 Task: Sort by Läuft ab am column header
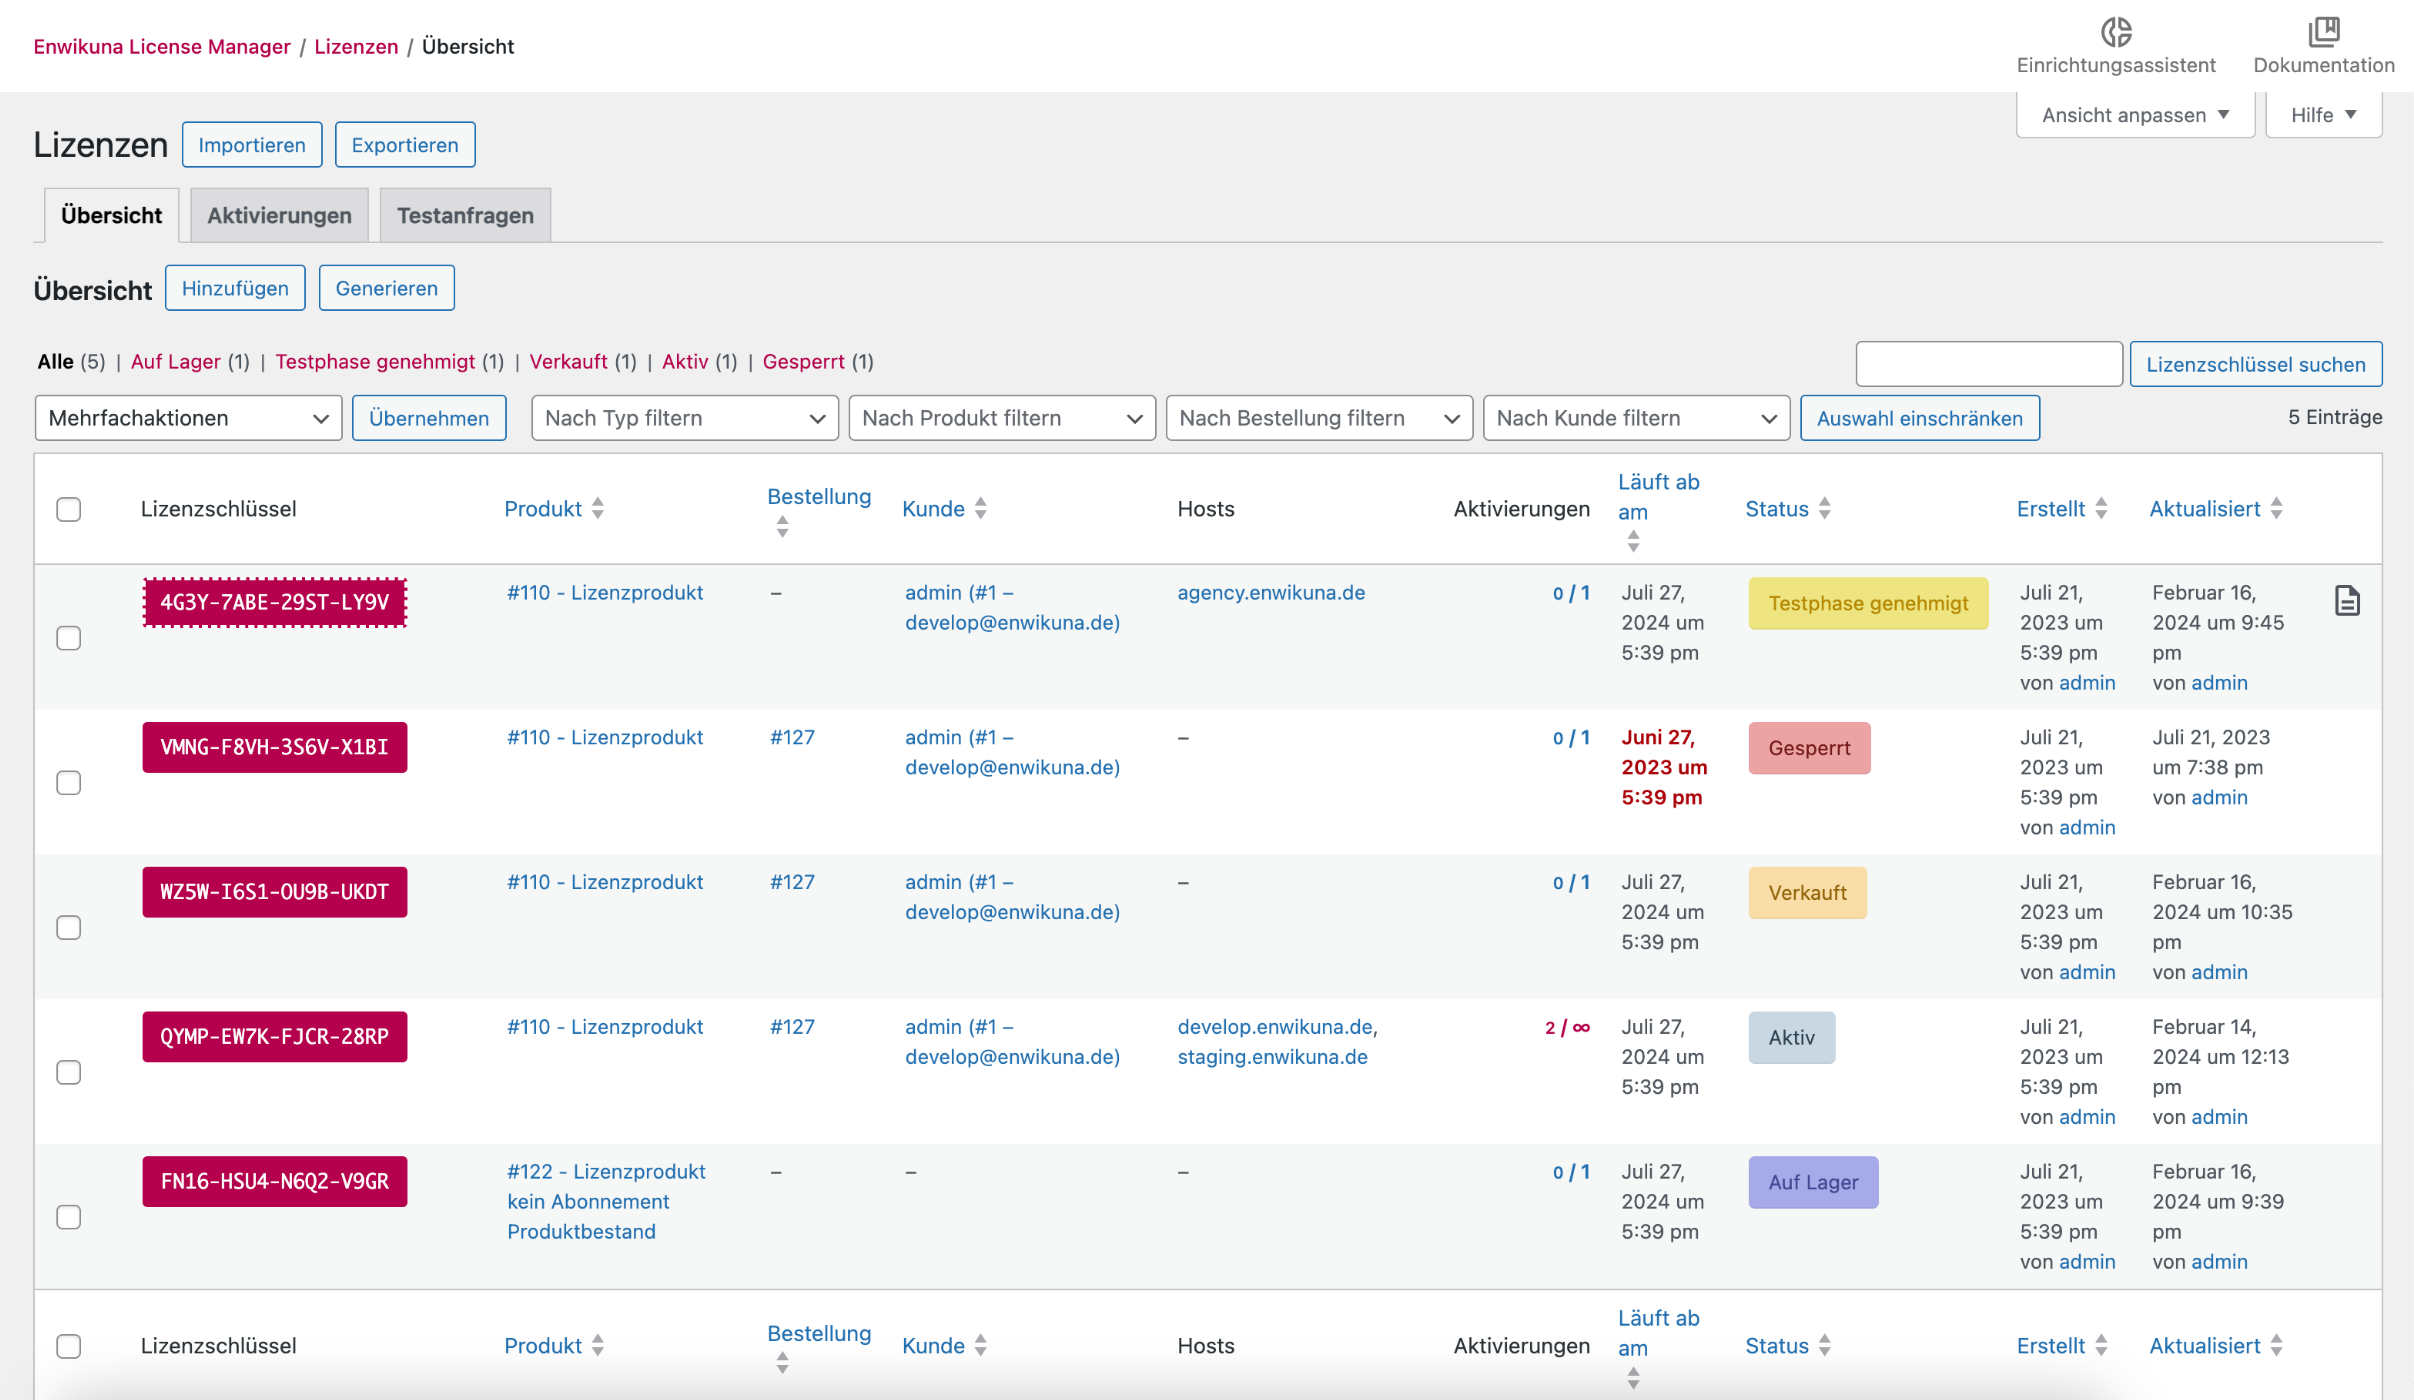coord(1658,510)
